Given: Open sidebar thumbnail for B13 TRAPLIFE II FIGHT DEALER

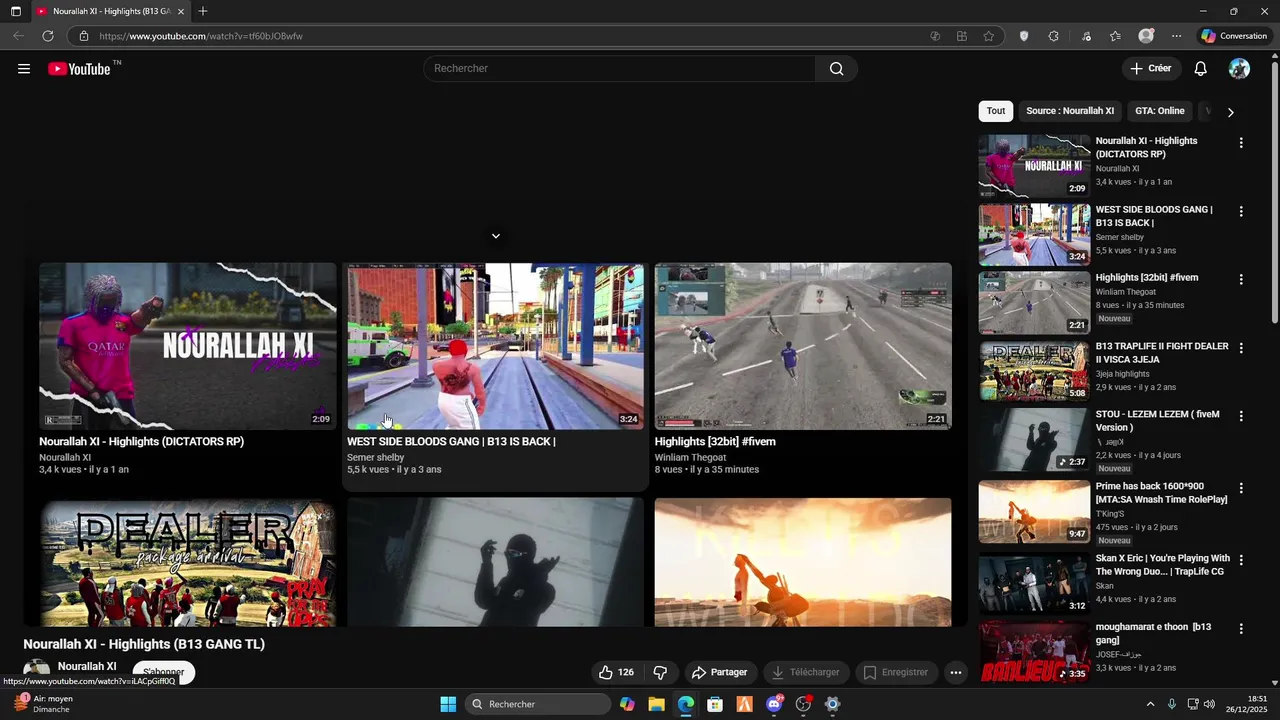Looking at the screenshot, I should click(x=1034, y=371).
